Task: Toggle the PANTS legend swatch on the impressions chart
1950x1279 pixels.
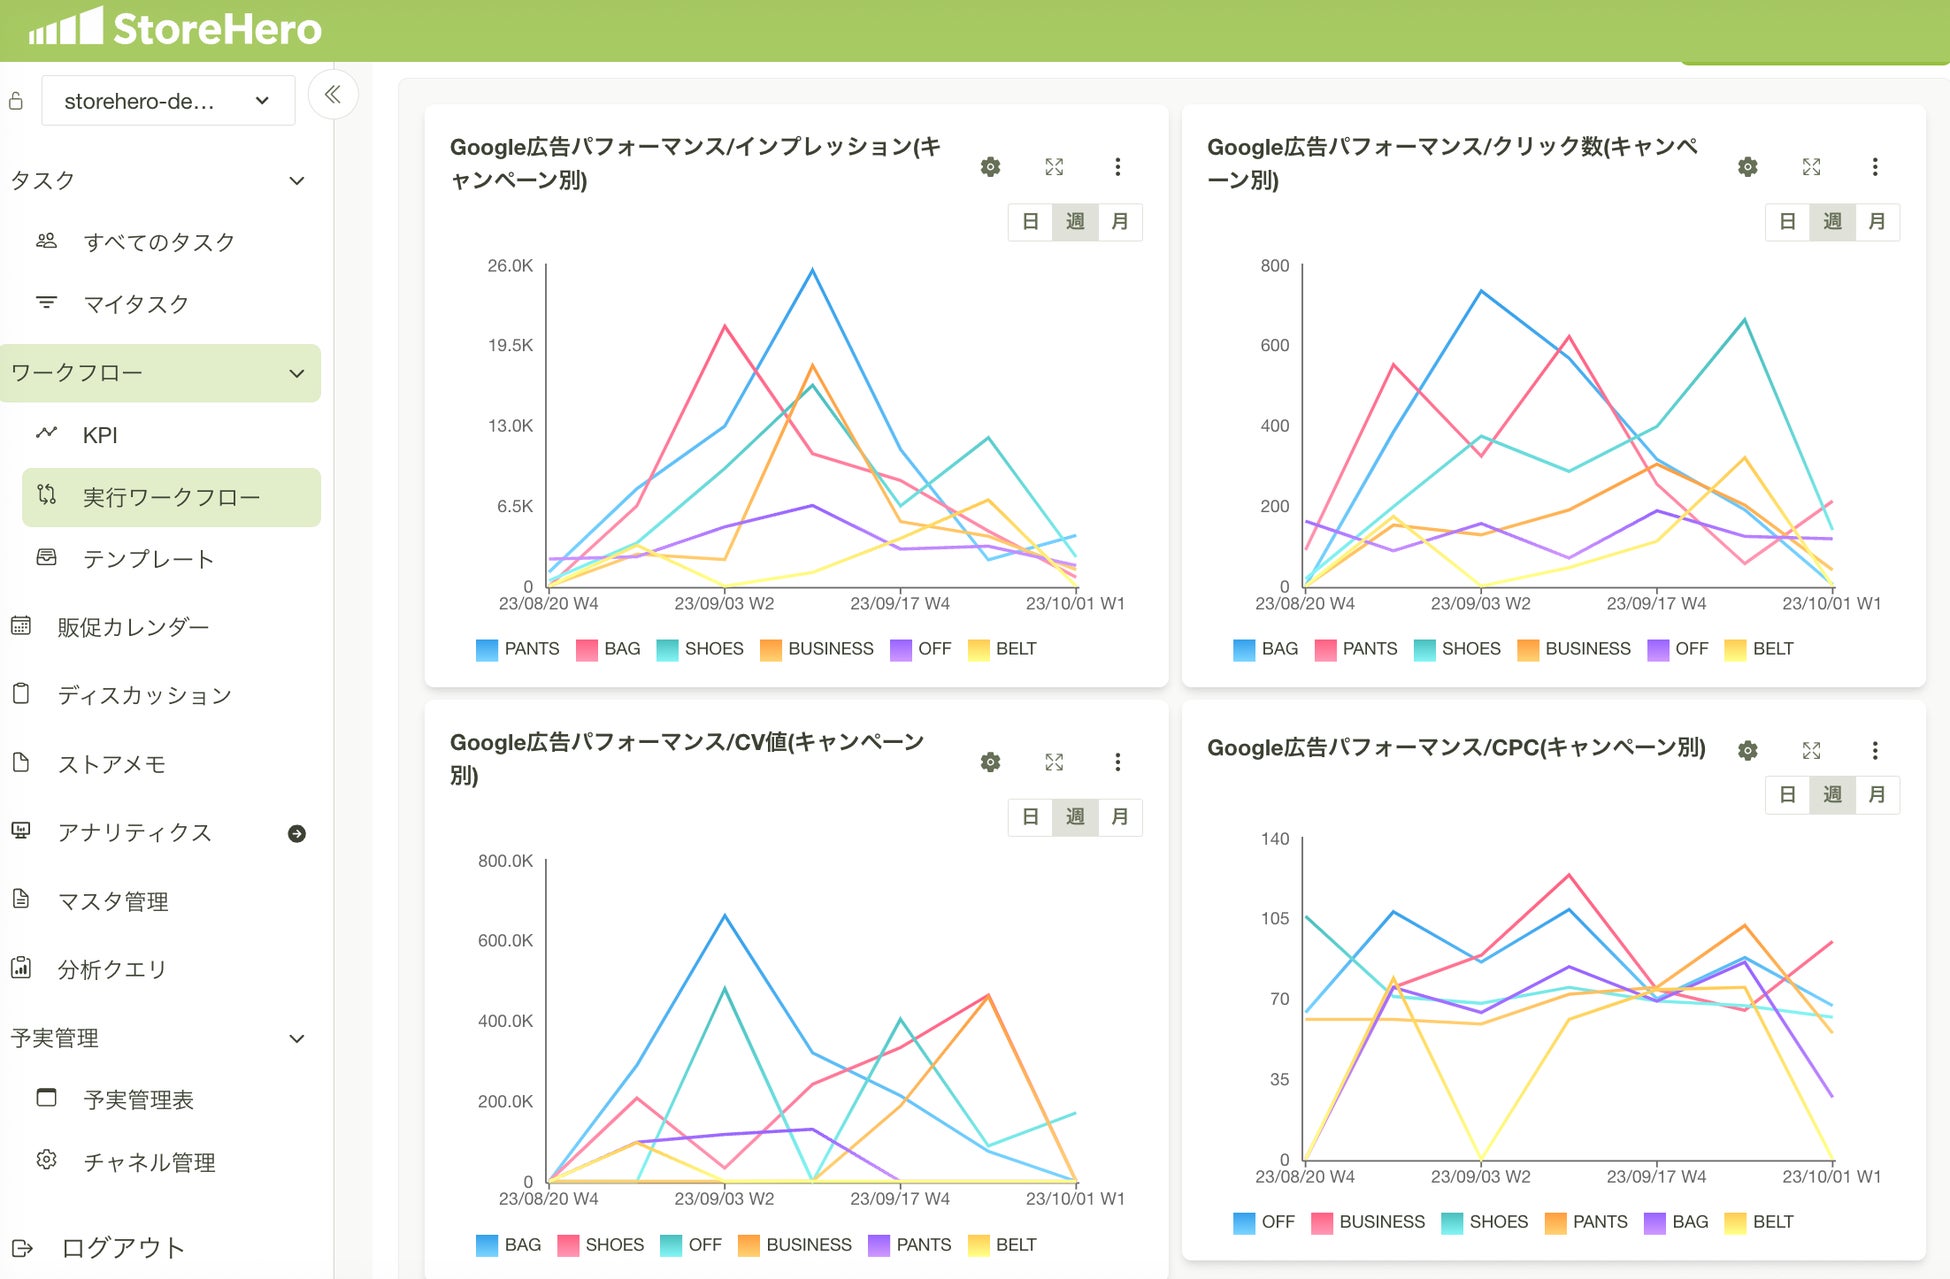Action: click(x=487, y=649)
